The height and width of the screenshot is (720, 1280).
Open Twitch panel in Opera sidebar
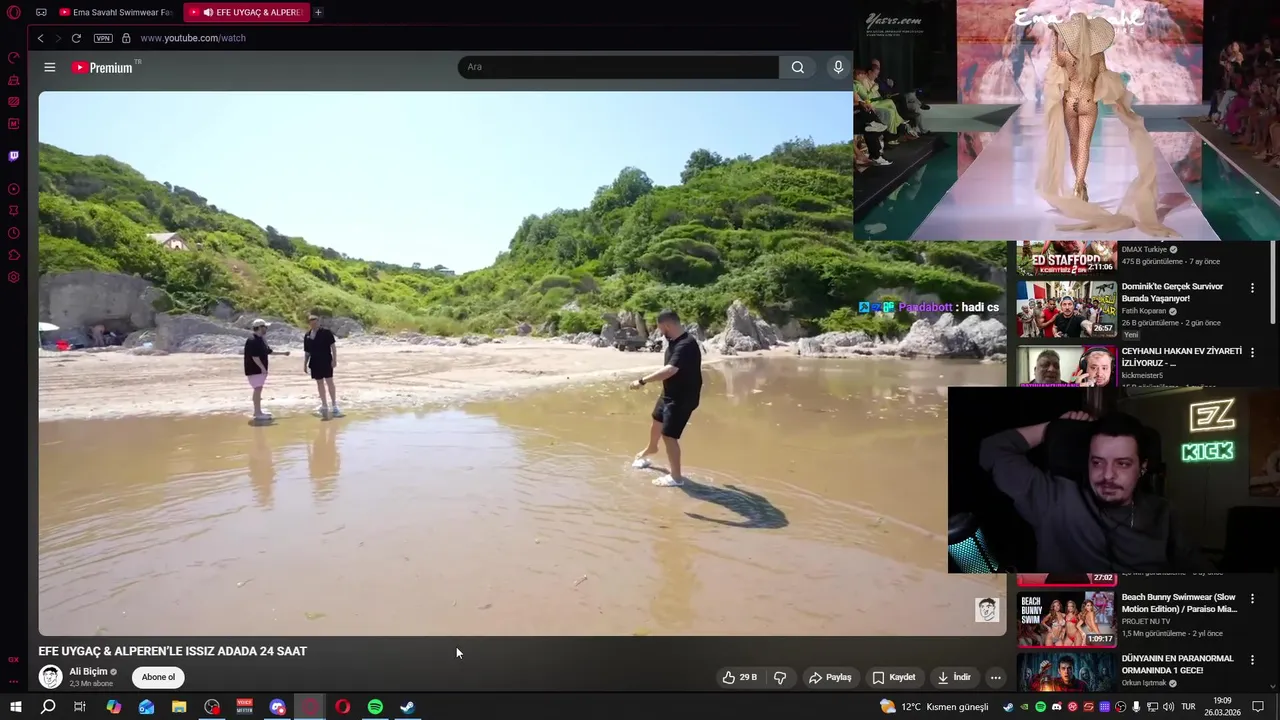pyautogui.click(x=14, y=156)
